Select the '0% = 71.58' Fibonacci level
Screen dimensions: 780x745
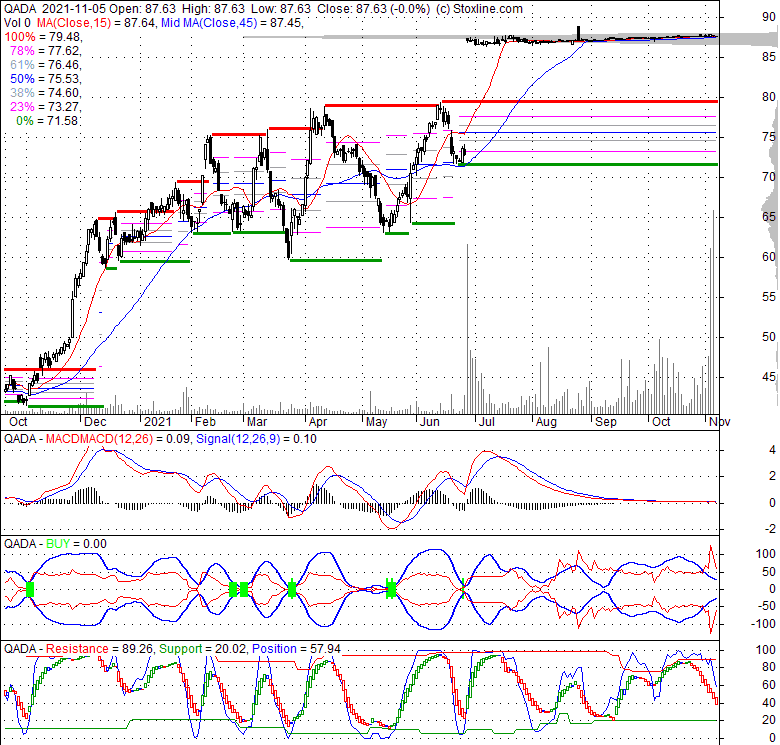[48, 120]
